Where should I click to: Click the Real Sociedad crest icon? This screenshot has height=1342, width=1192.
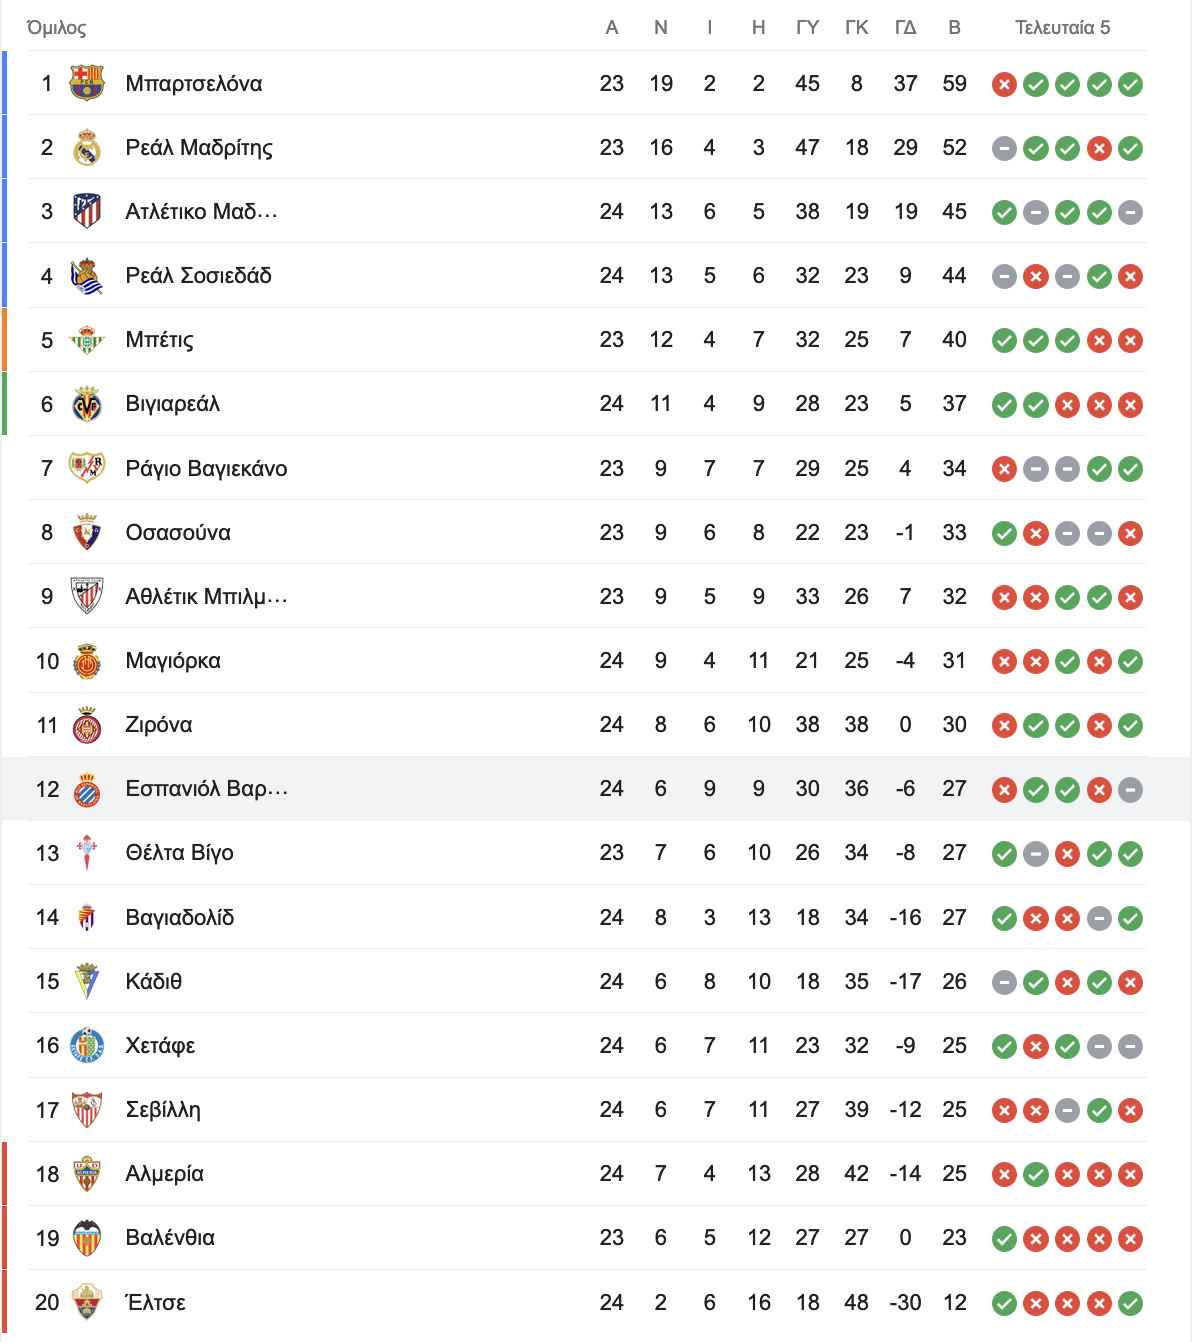pos(87,276)
